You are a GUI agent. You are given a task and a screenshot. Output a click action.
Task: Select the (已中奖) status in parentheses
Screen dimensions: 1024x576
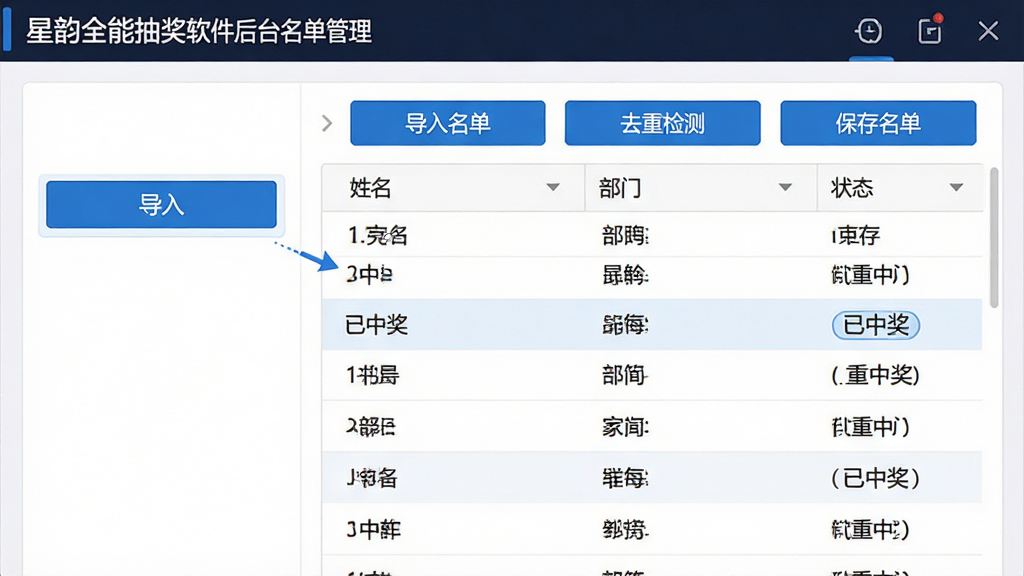coord(875,479)
